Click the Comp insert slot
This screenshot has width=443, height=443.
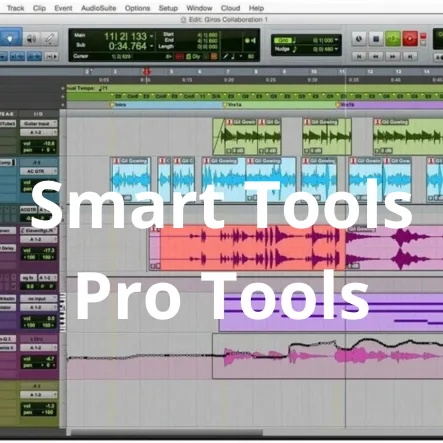(x=7, y=163)
